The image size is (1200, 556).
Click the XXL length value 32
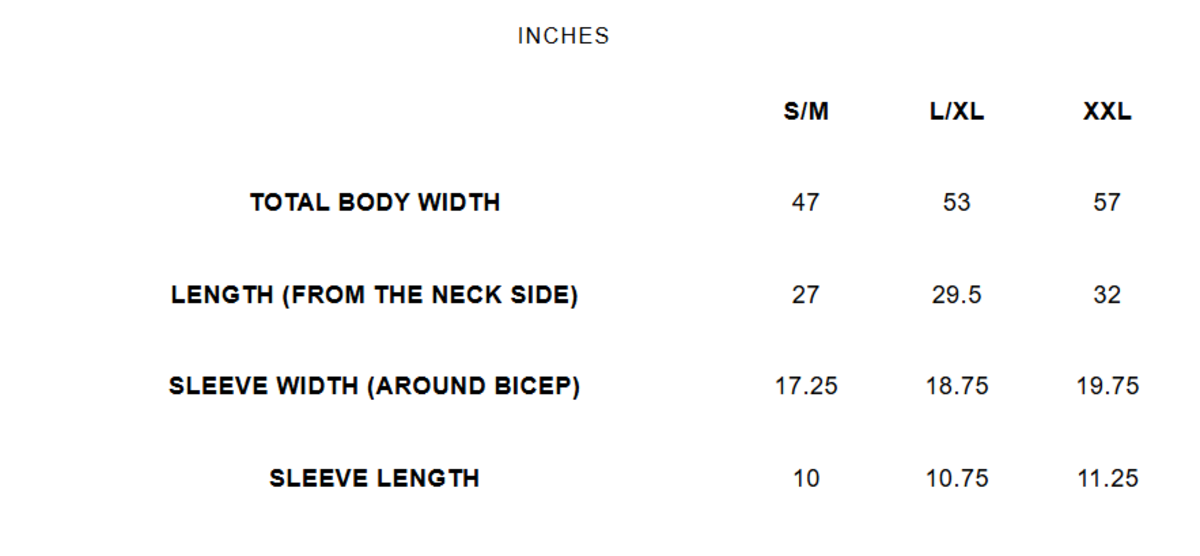tap(1107, 295)
